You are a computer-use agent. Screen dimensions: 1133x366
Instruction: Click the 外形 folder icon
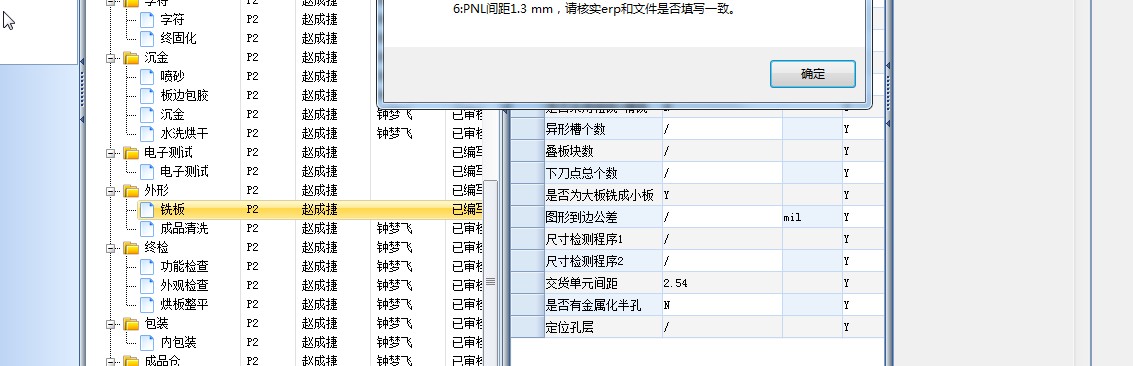pyautogui.click(x=131, y=191)
